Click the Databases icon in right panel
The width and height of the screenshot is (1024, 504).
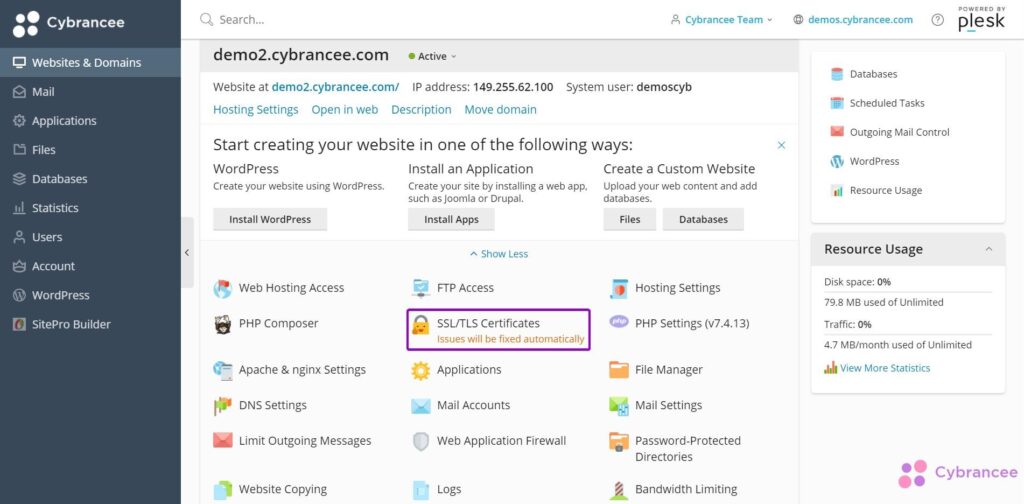[x=837, y=74]
